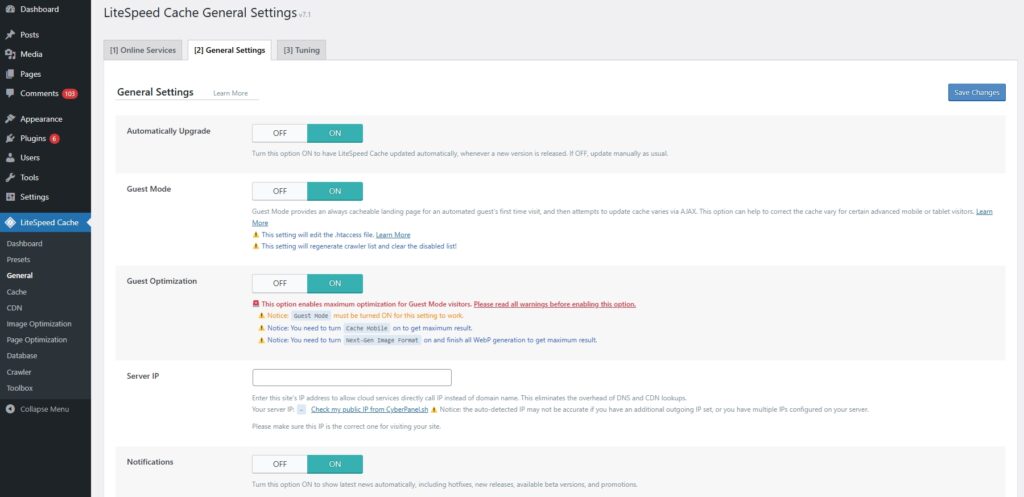Turn Automatically Upgrade OFF
Image resolution: width=1024 pixels, height=497 pixels.
(280, 133)
